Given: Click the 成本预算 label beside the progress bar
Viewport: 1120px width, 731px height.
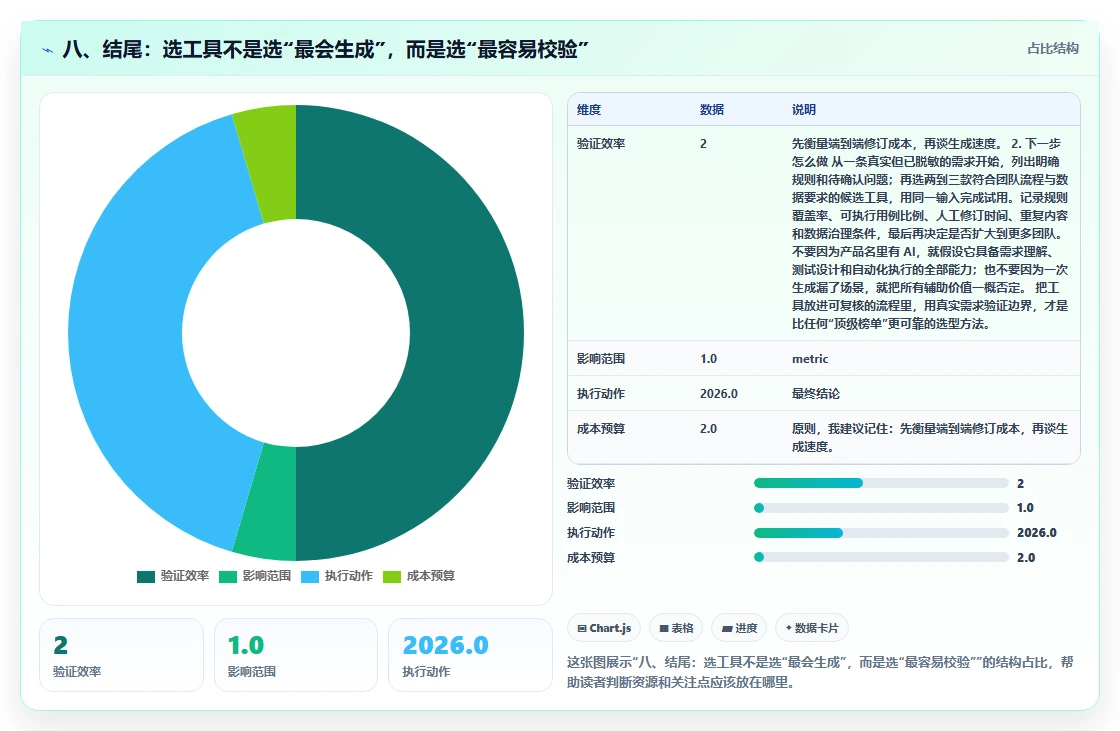Looking at the screenshot, I should pyautogui.click(x=591, y=557).
